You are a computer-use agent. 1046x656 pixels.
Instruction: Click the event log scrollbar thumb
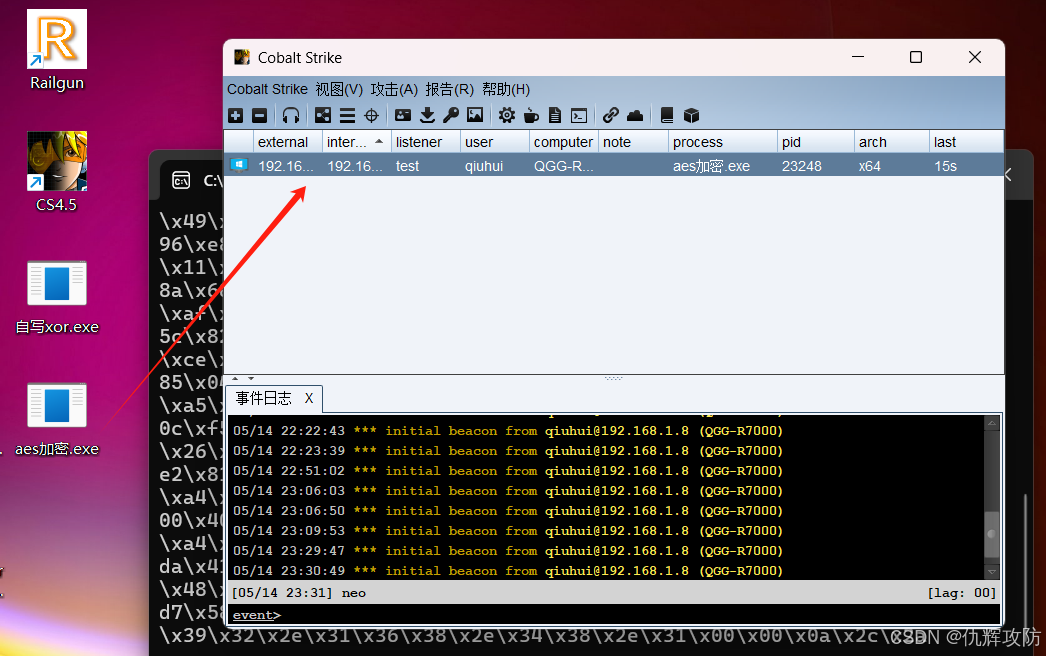click(x=992, y=534)
